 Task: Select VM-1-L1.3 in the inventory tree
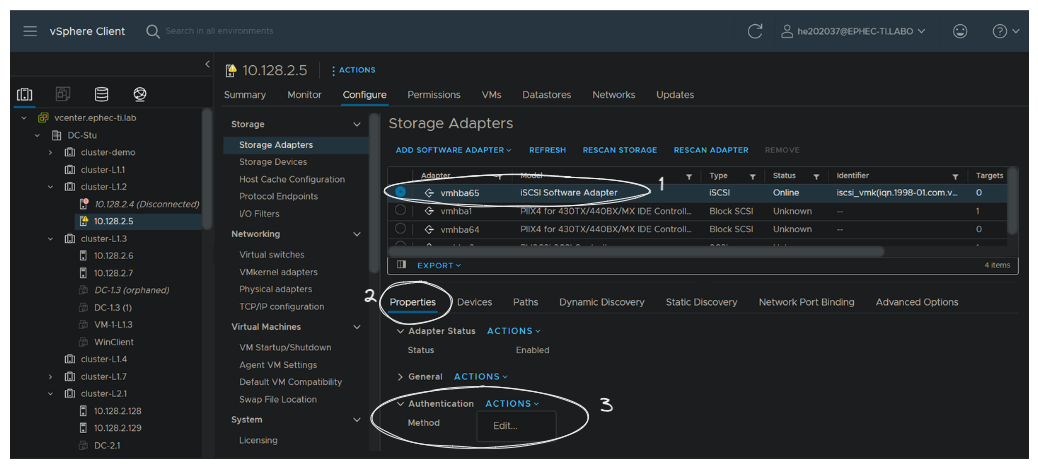[x=113, y=325]
